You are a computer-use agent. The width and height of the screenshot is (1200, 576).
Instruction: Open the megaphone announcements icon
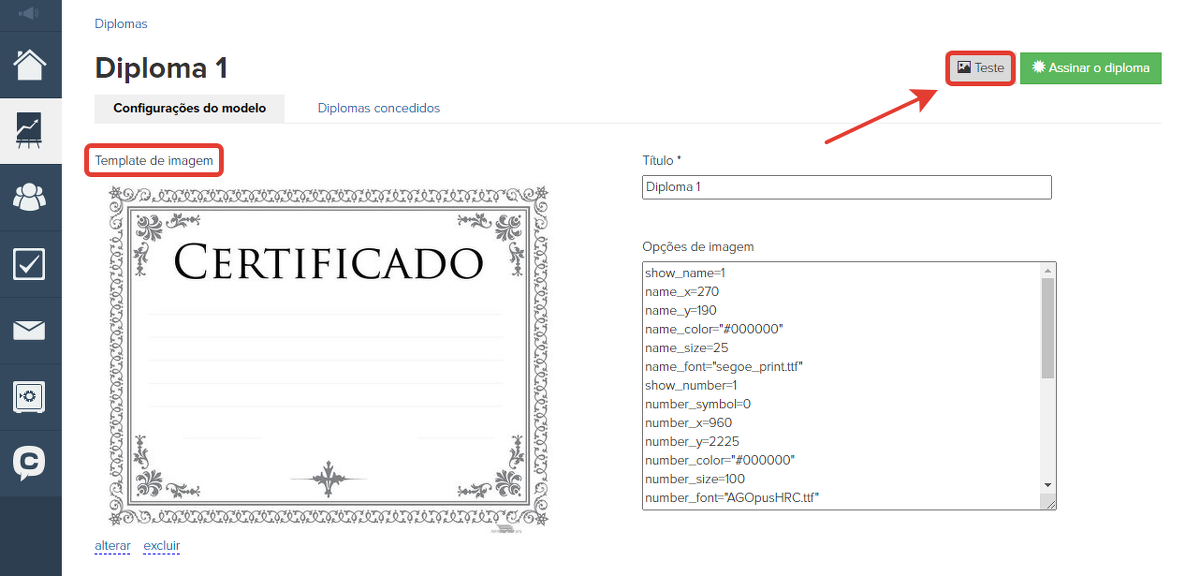tap(30, 14)
